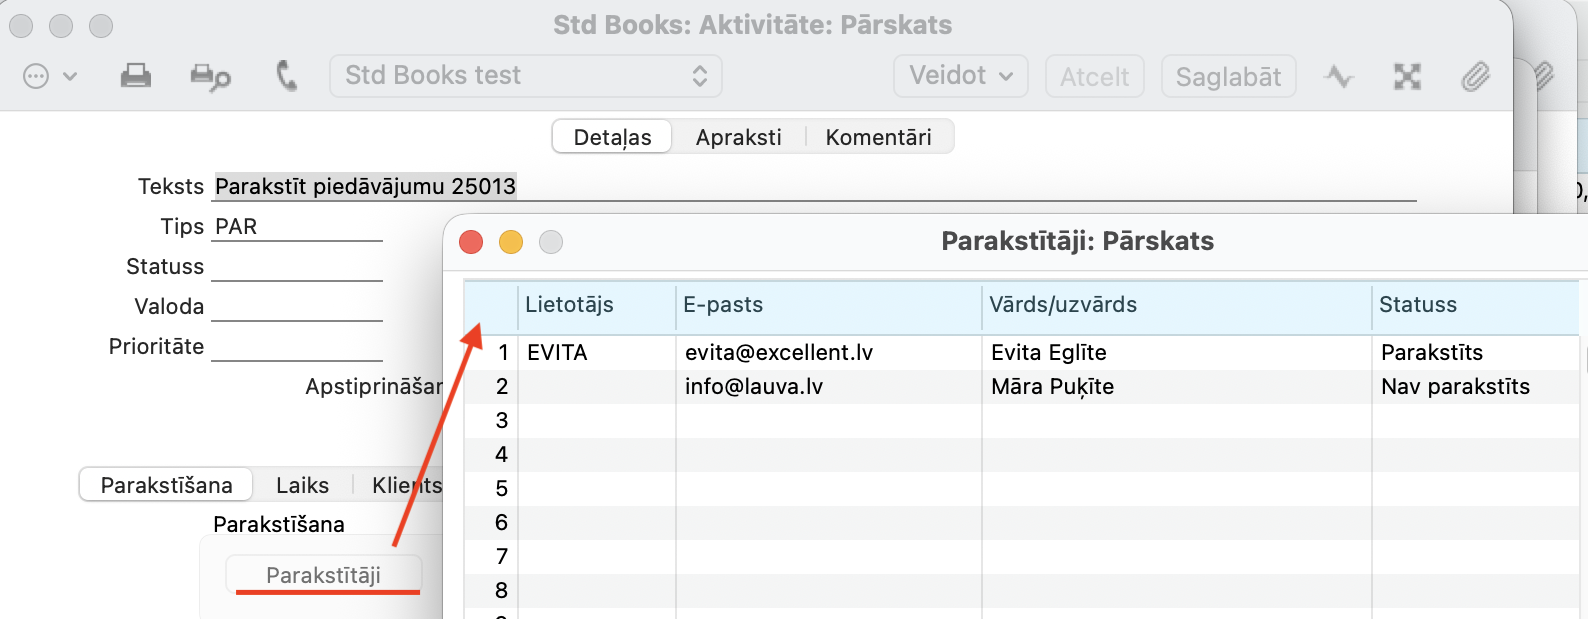Image resolution: width=1588 pixels, height=619 pixels.
Task: Close the Parakstītāji window with red button
Action: coord(471,242)
